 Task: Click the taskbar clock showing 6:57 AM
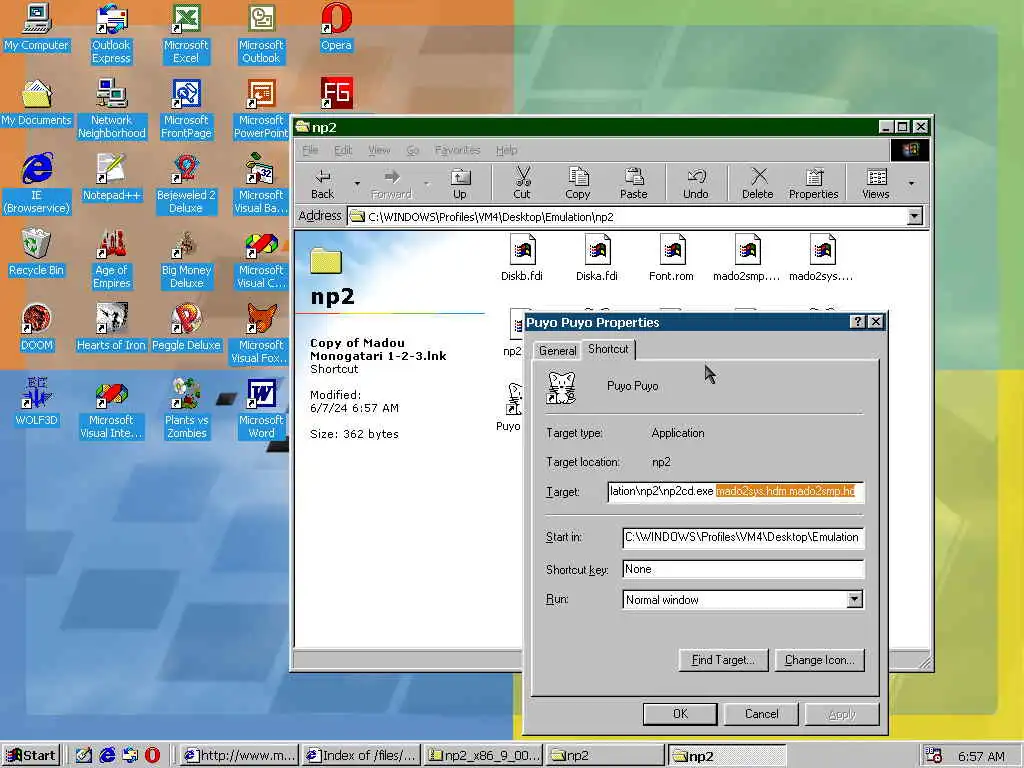981,756
